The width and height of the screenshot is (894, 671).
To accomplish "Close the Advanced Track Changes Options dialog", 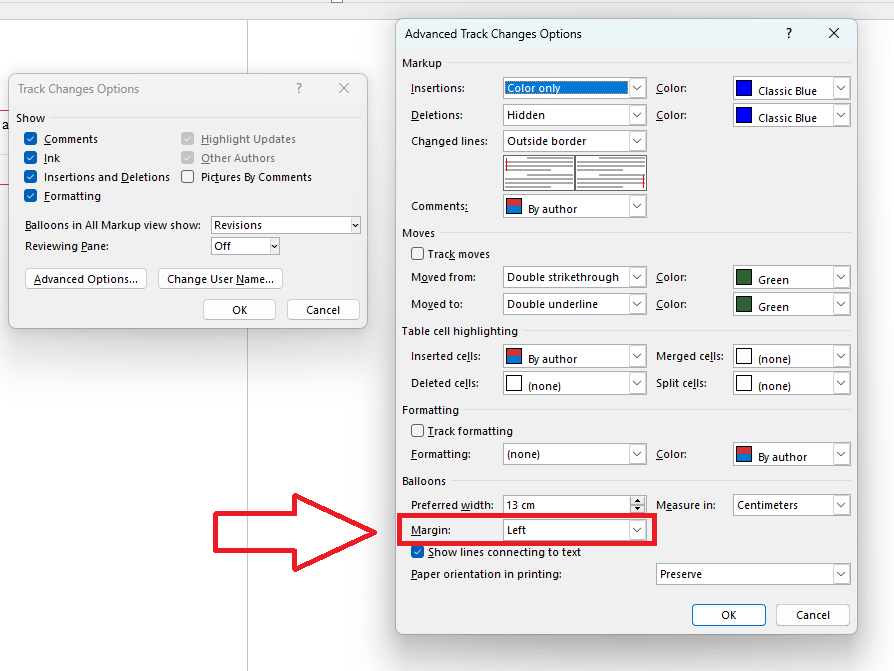I will (834, 34).
